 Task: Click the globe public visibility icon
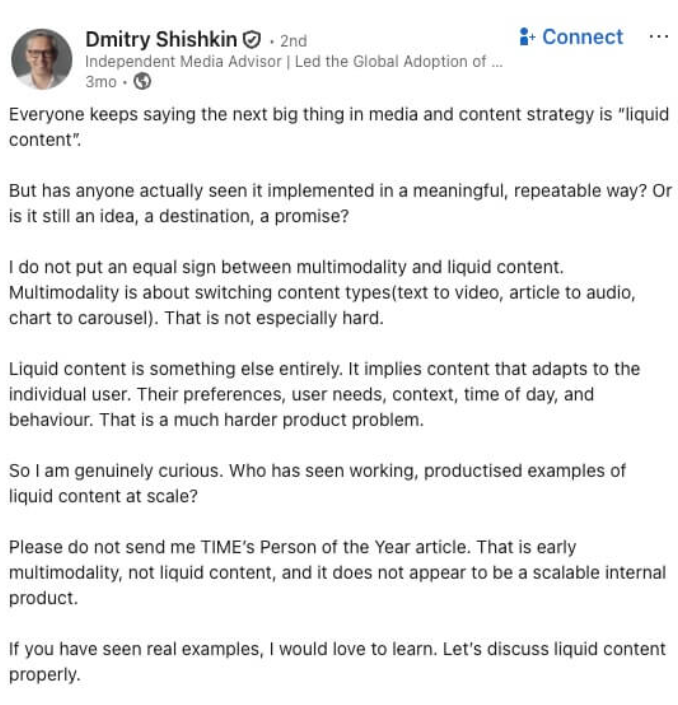click(x=143, y=82)
